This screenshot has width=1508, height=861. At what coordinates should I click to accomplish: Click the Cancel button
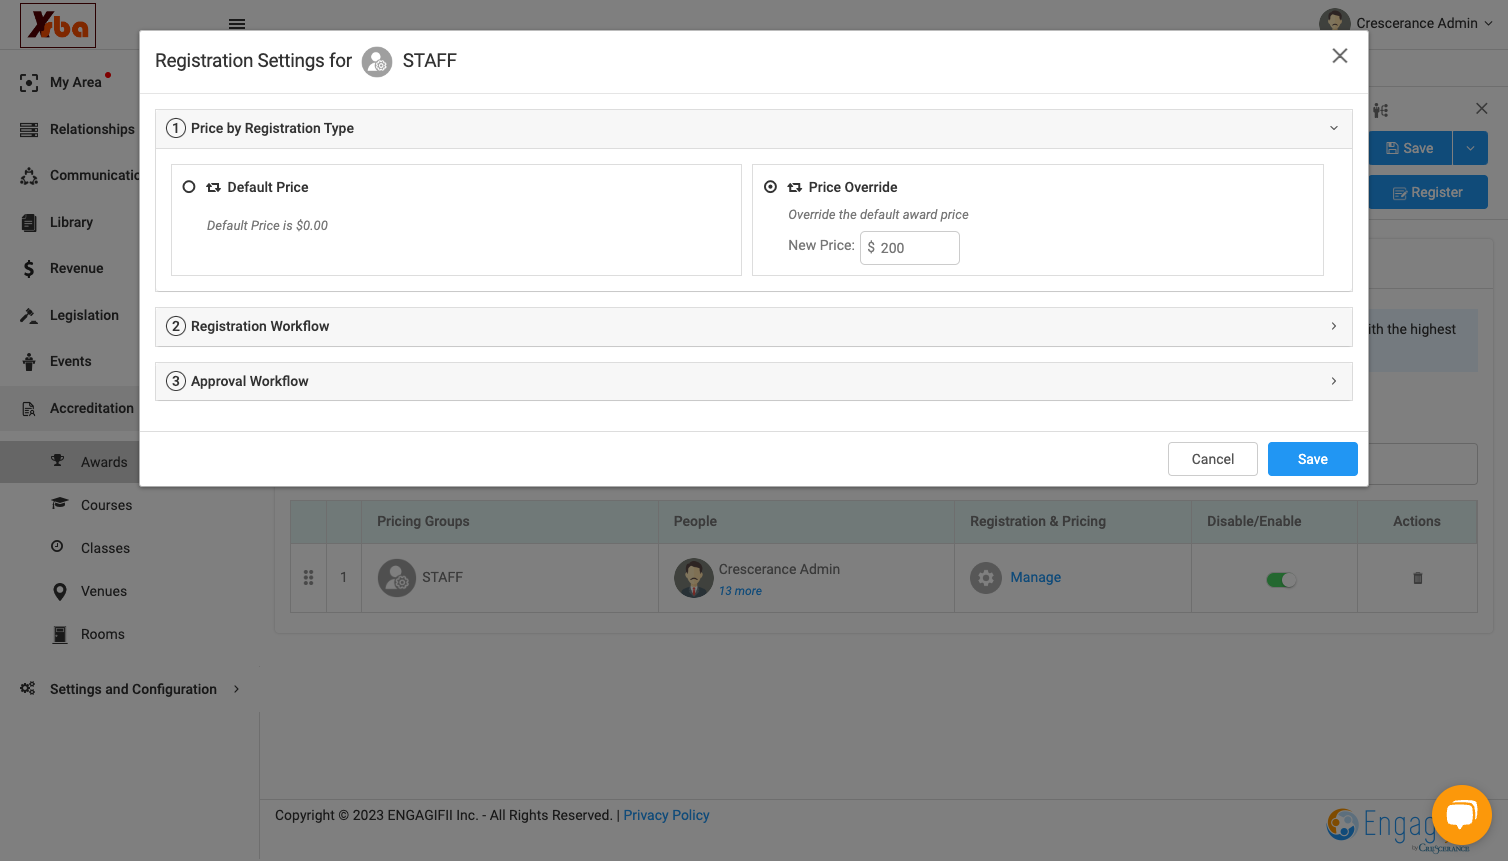tap(1212, 459)
